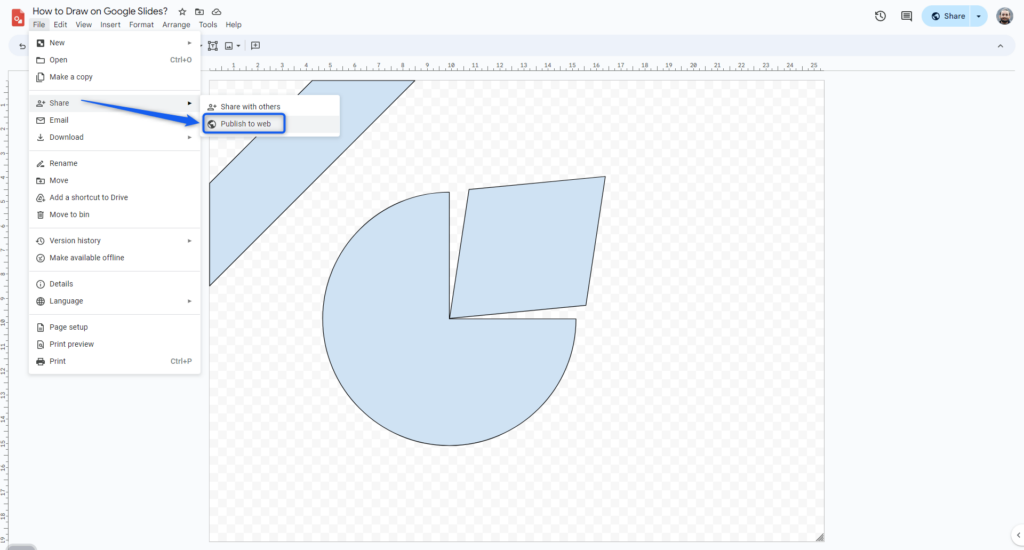1024x550 pixels.
Task: Choose Make a copy from File menu
Action: point(70,77)
